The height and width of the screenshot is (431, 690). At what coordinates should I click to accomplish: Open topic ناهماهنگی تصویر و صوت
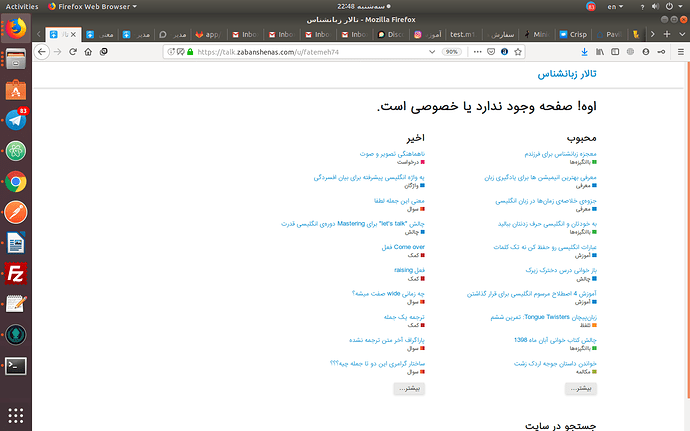[392, 154]
